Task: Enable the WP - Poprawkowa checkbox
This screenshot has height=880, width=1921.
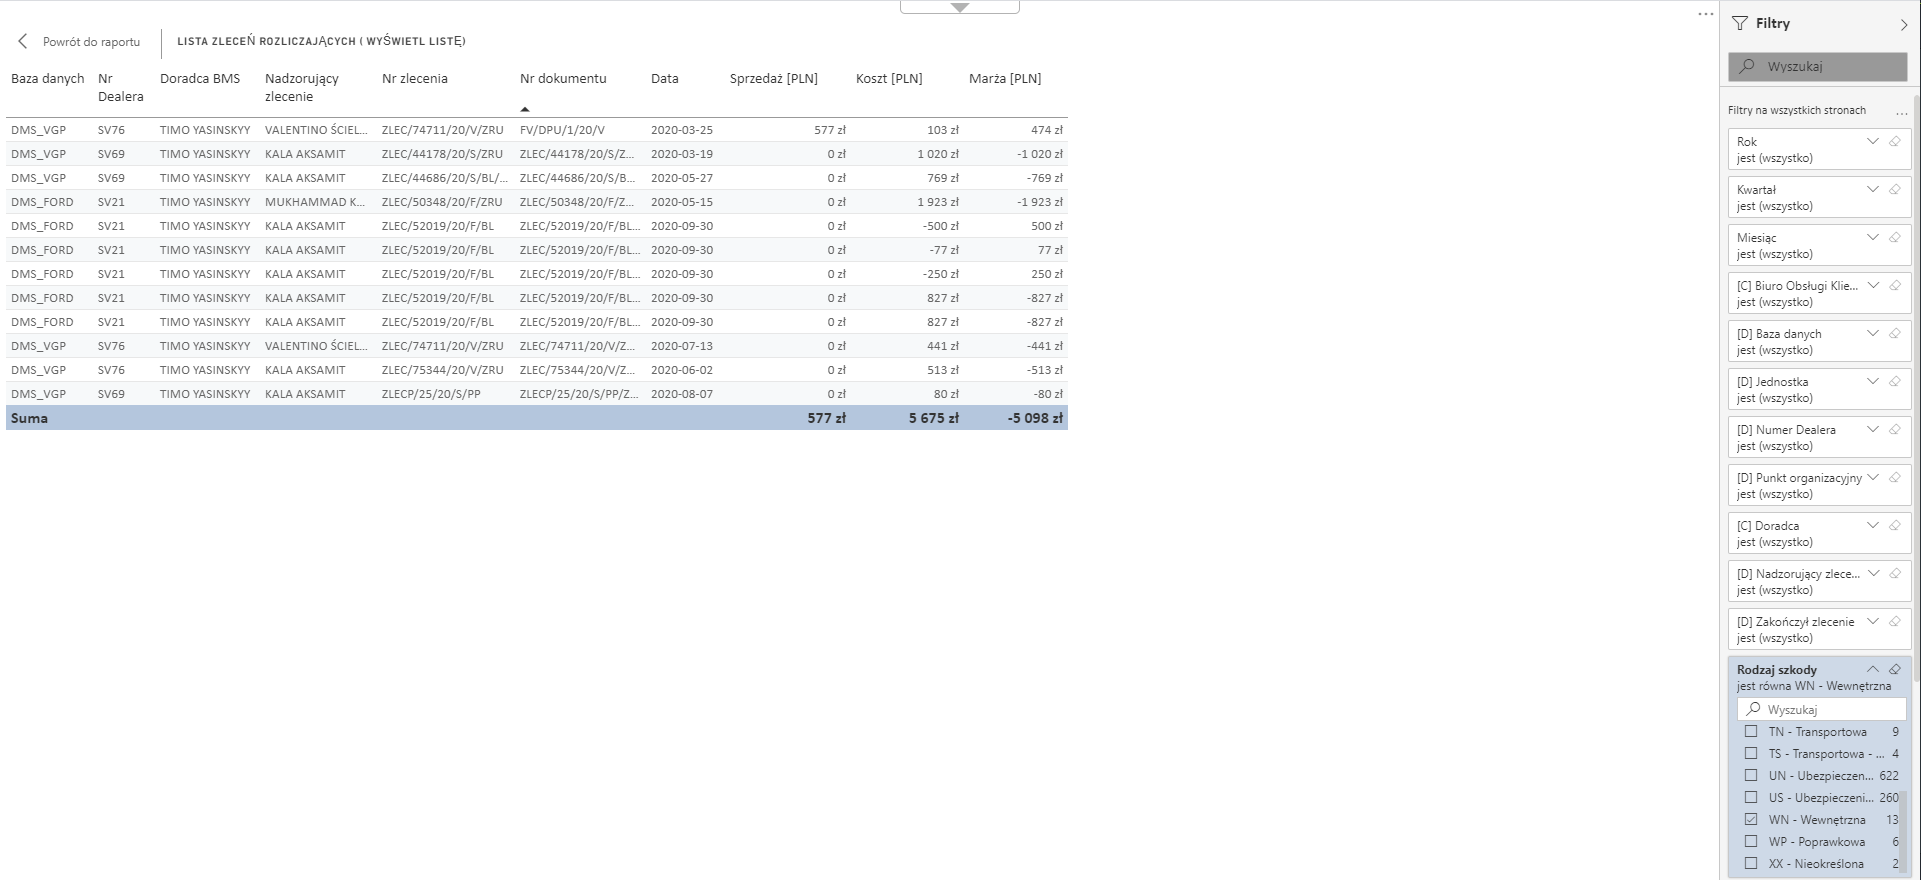Action: [x=1751, y=841]
